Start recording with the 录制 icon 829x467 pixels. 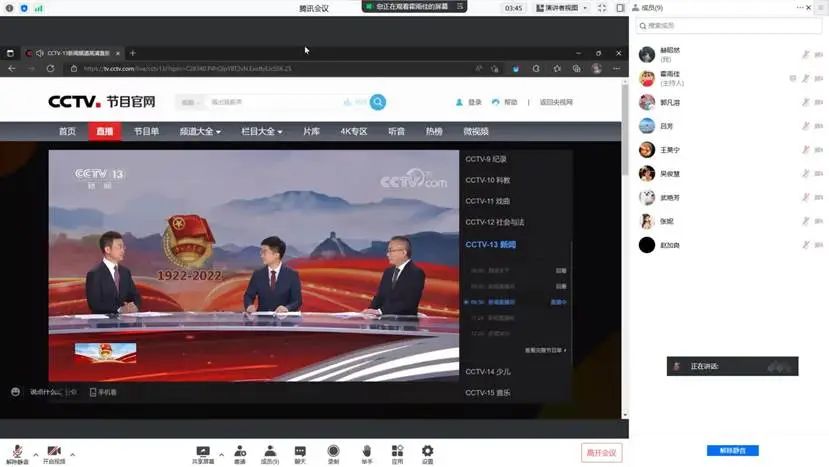point(333,452)
